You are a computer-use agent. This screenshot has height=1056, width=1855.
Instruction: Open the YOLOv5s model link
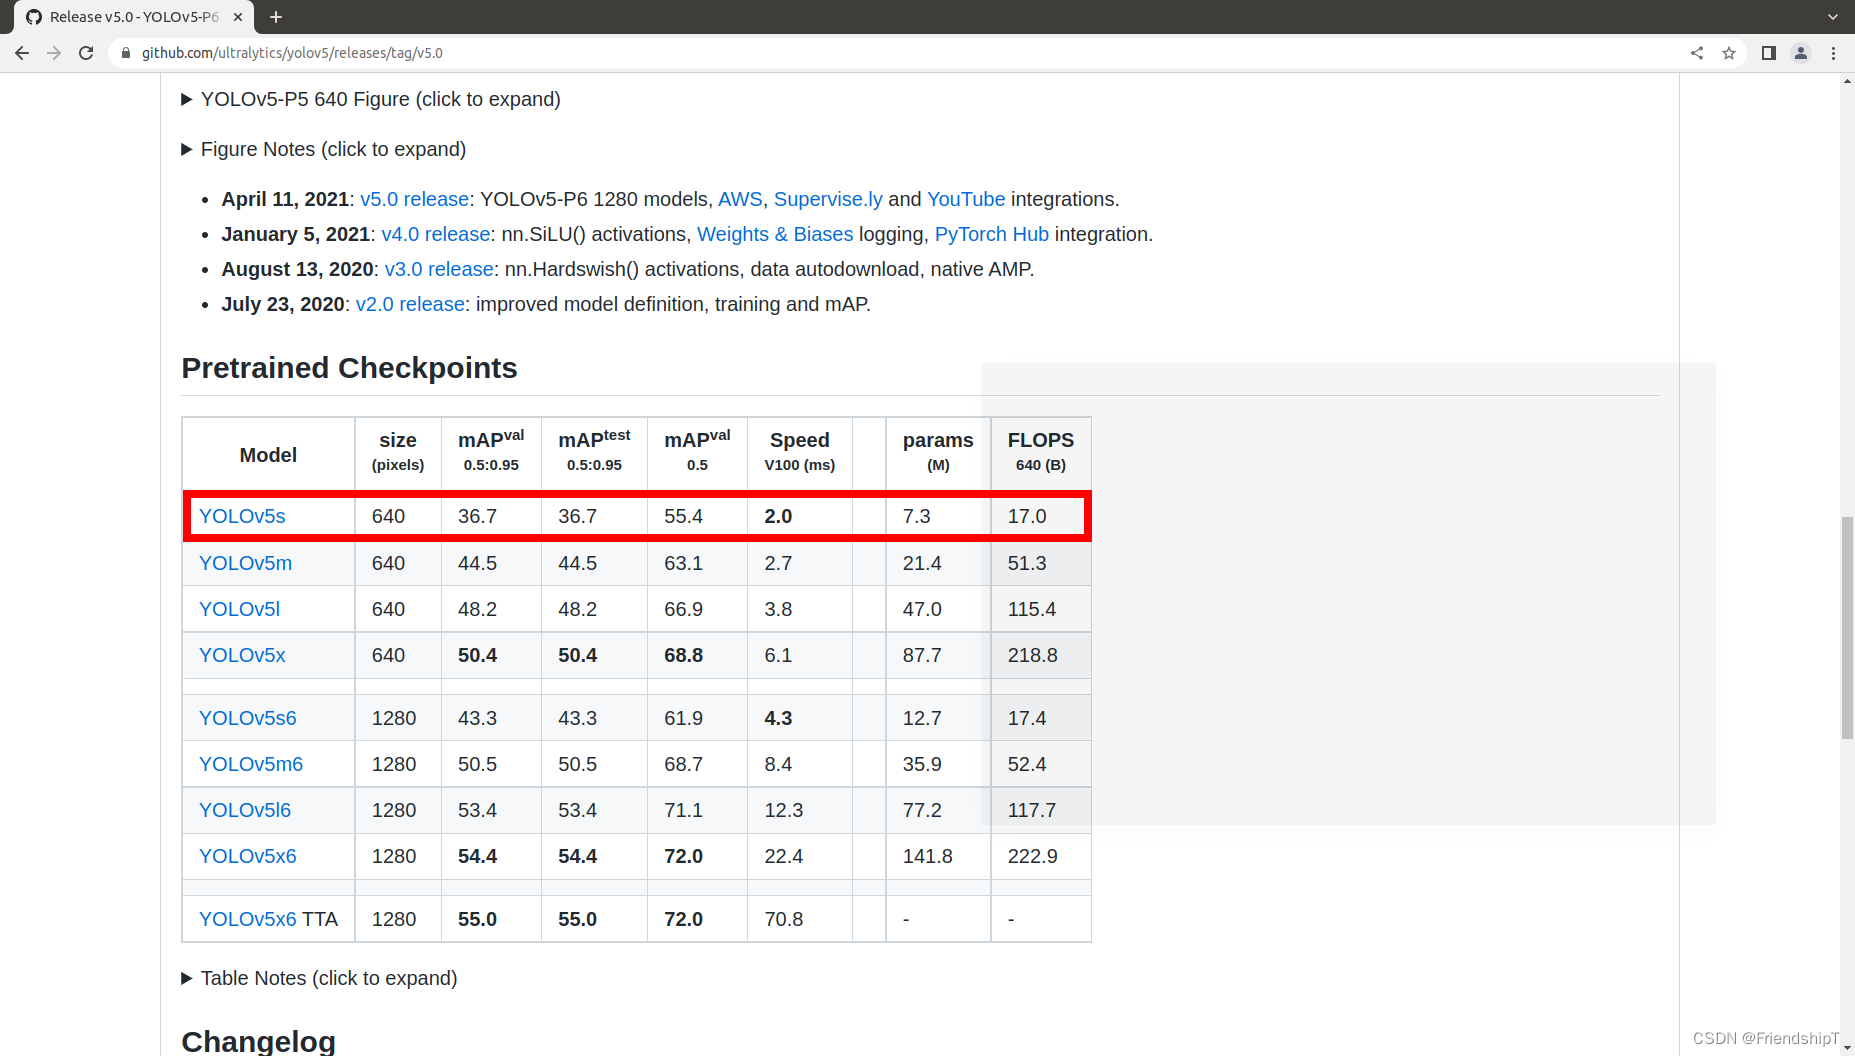point(242,516)
